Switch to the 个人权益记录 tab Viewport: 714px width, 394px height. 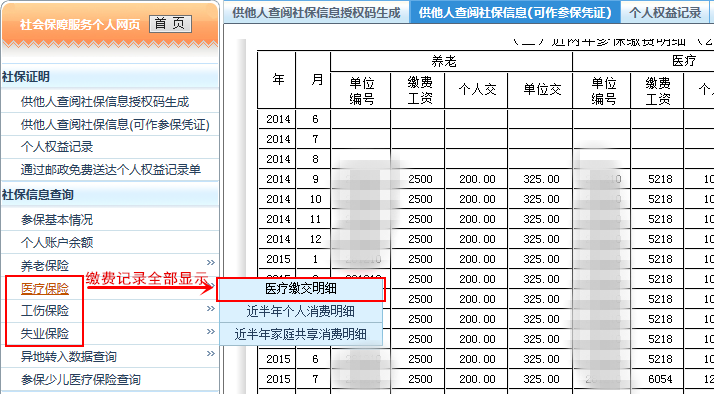click(666, 12)
